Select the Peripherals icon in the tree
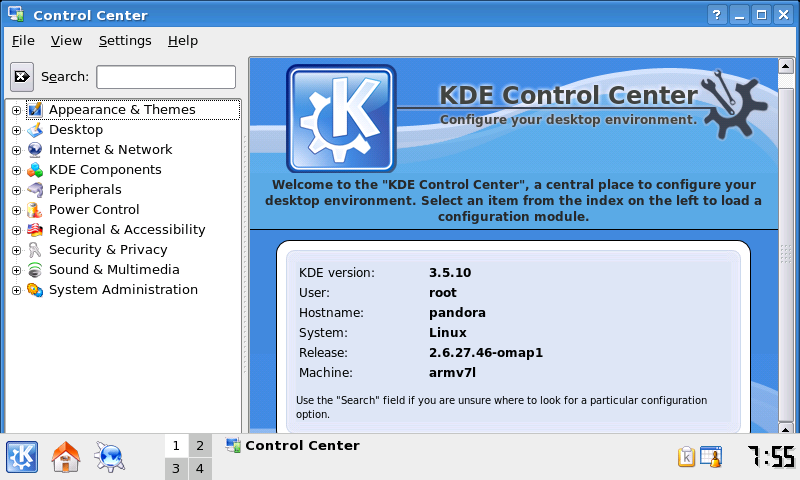800x480 pixels. click(35, 190)
